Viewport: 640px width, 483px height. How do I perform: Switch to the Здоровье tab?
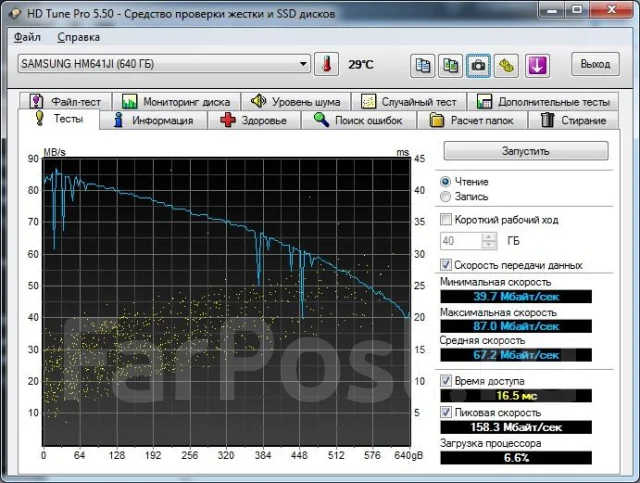254,120
